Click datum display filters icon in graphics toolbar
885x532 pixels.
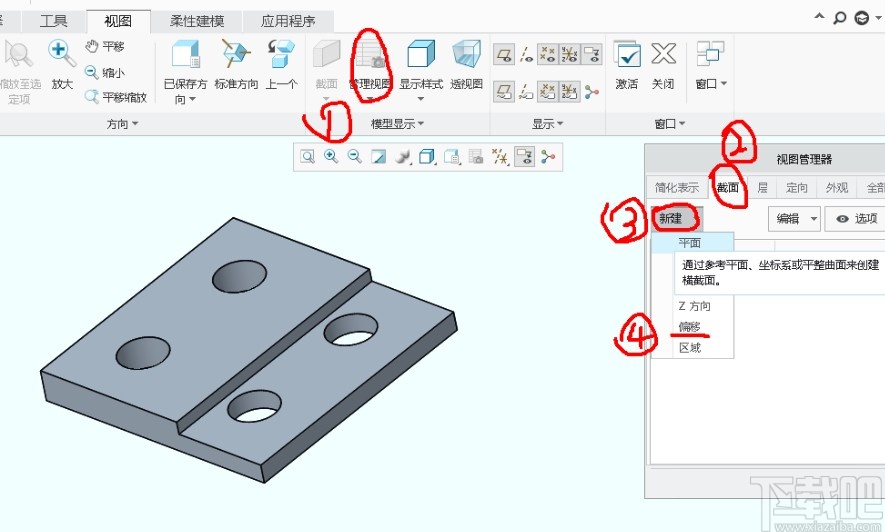(x=500, y=157)
